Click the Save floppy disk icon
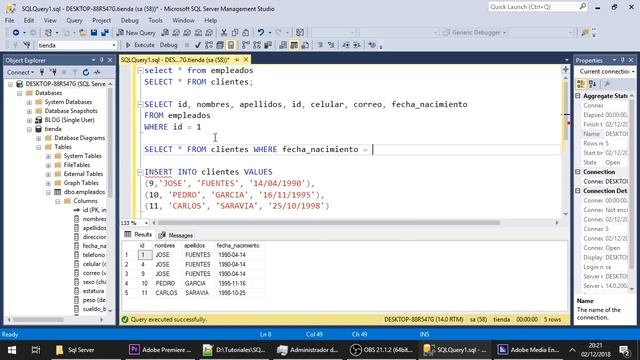This screenshot has height=360, width=640. click(x=94, y=33)
